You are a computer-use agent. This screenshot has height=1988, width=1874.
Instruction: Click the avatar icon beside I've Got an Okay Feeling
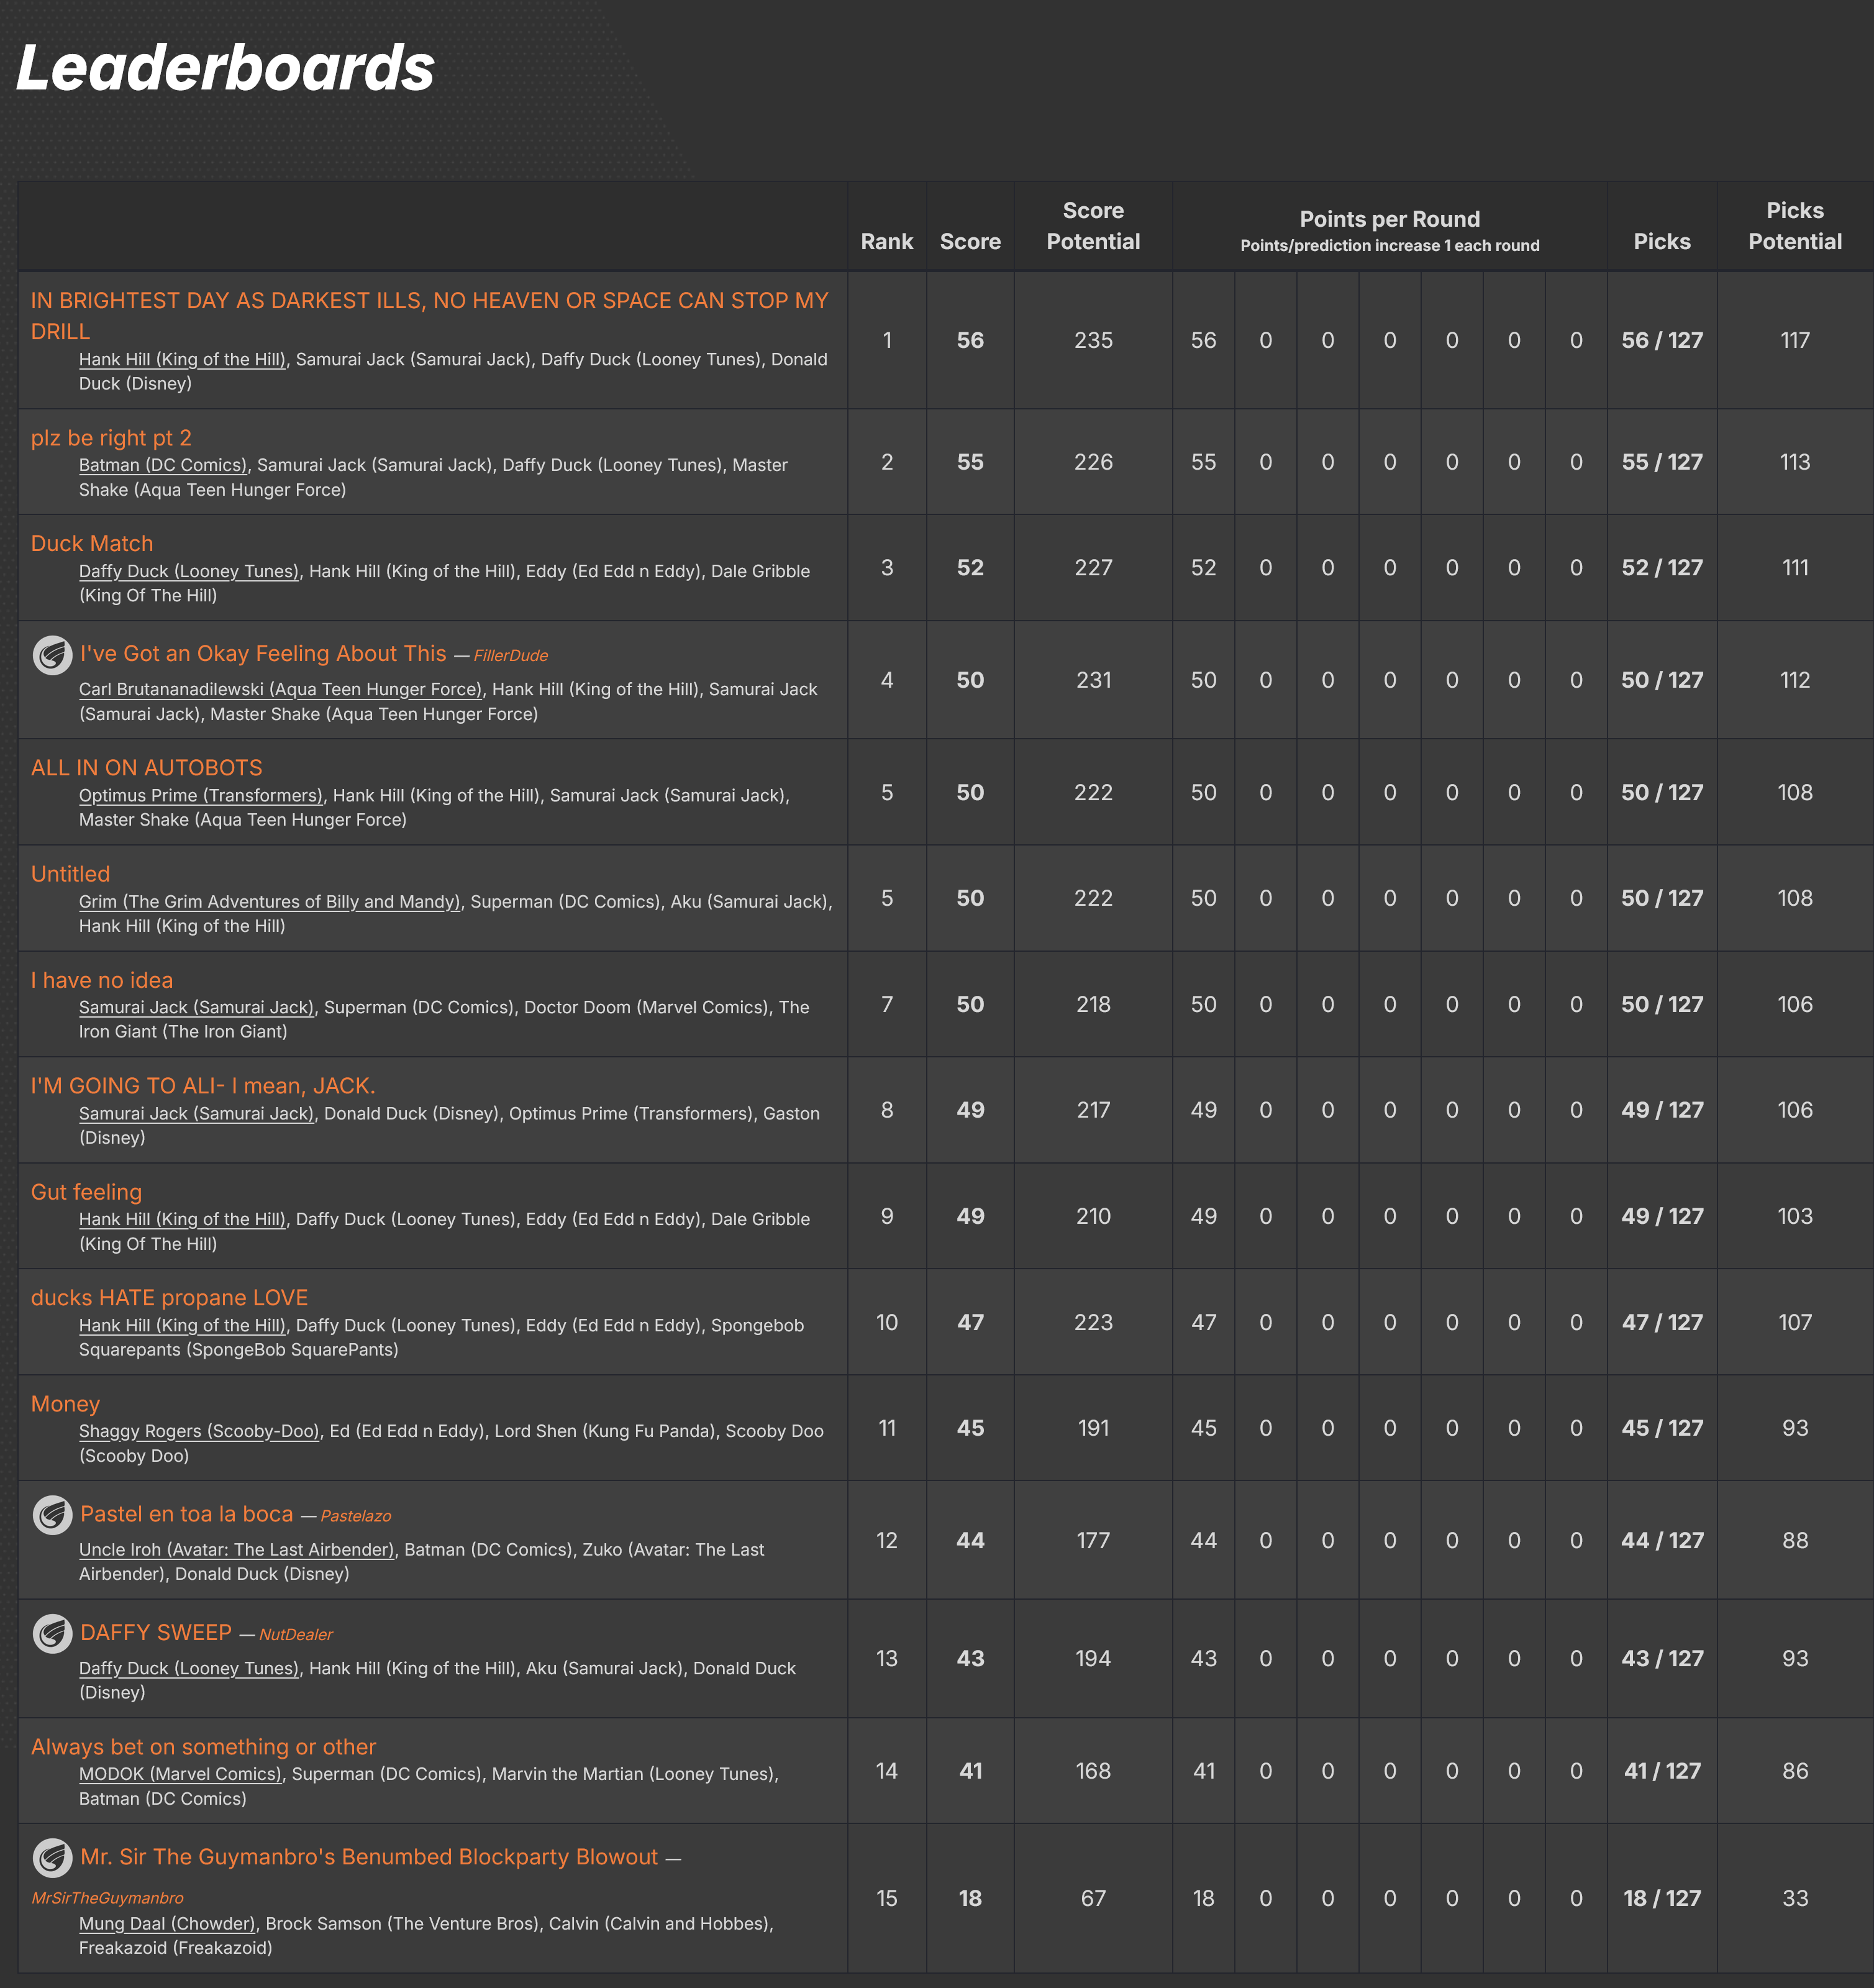click(x=52, y=655)
